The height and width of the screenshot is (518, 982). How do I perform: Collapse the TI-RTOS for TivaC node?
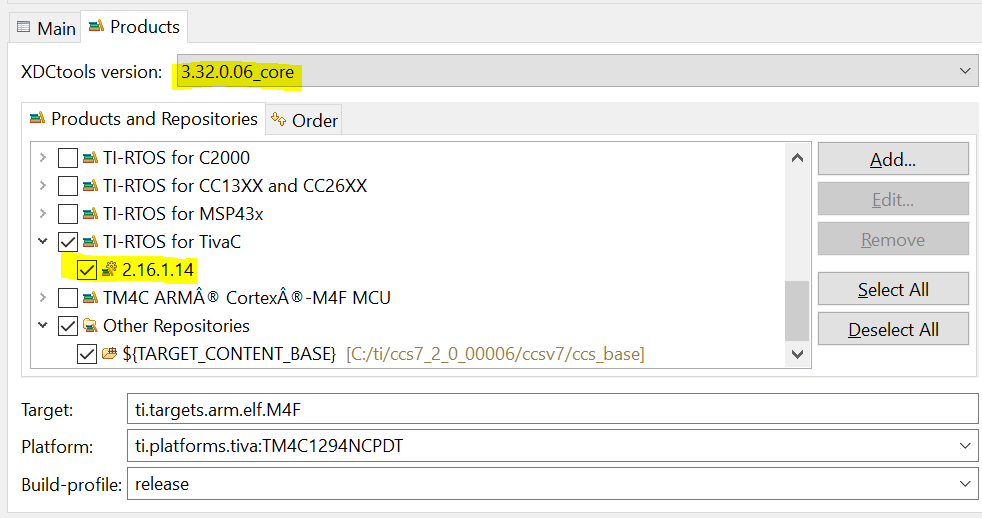[x=43, y=241]
